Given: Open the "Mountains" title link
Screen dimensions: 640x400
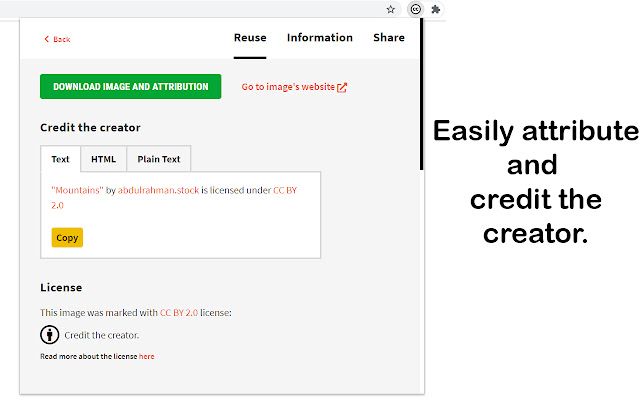Looking at the screenshot, I should [x=77, y=190].
